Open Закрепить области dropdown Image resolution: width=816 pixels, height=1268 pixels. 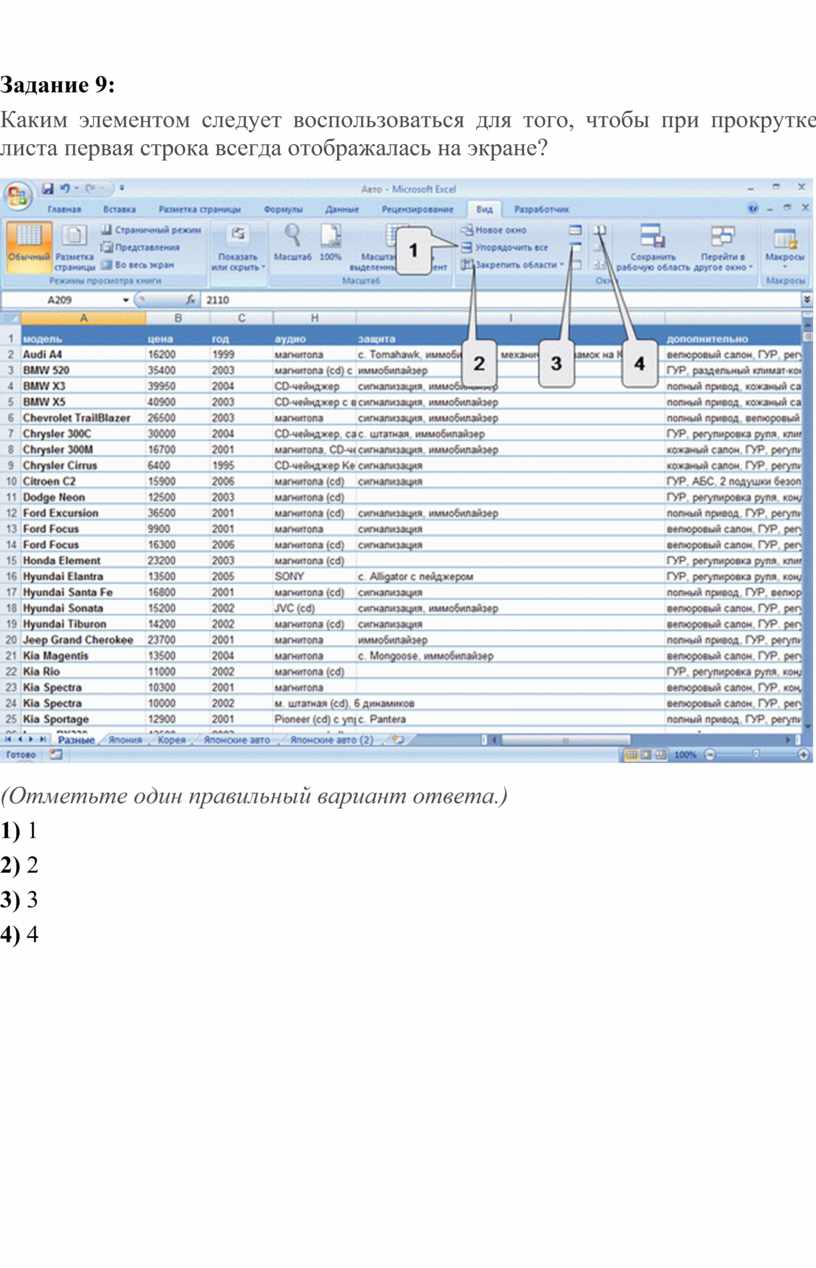pyautogui.click(x=512, y=265)
